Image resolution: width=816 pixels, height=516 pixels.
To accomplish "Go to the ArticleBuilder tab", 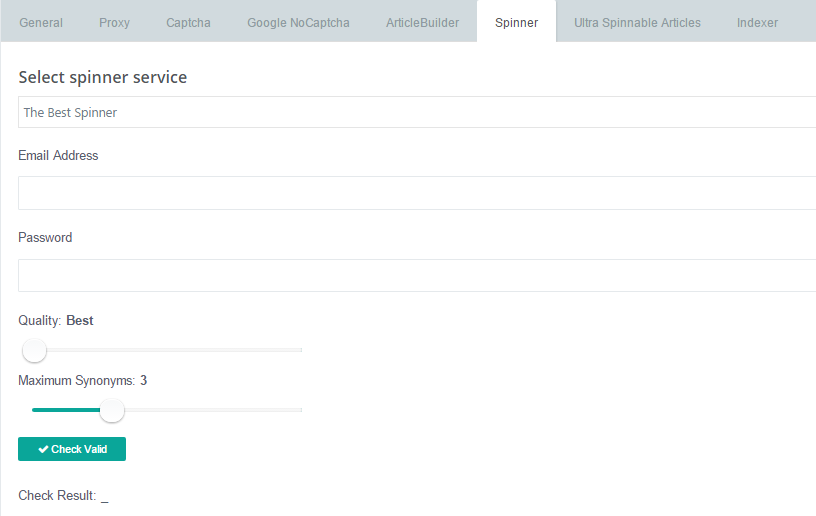I will point(423,23).
